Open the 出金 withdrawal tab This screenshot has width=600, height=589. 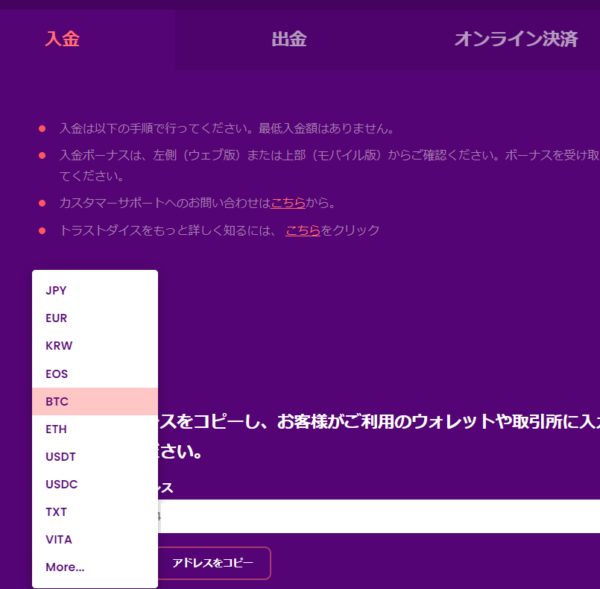(288, 40)
